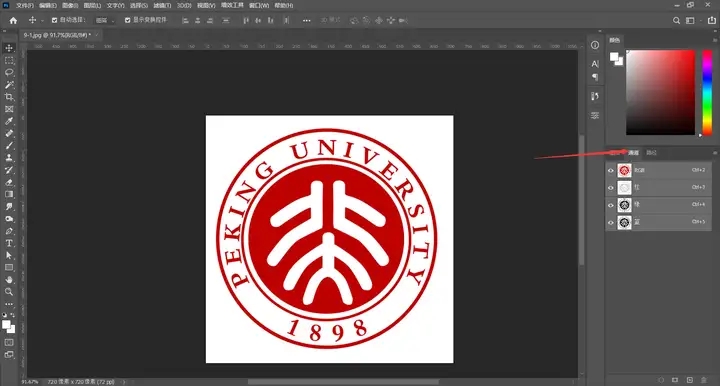Open the Image menu
The image size is (720, 386).
point(70,6)
